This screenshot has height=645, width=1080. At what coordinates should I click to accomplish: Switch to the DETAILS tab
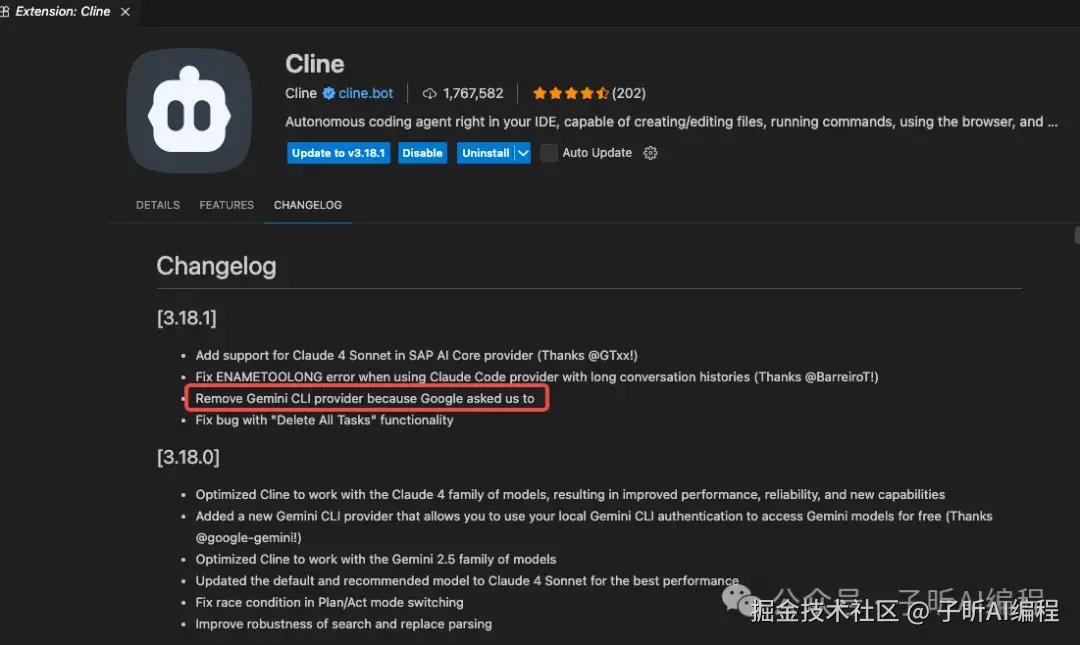(158, 205)
